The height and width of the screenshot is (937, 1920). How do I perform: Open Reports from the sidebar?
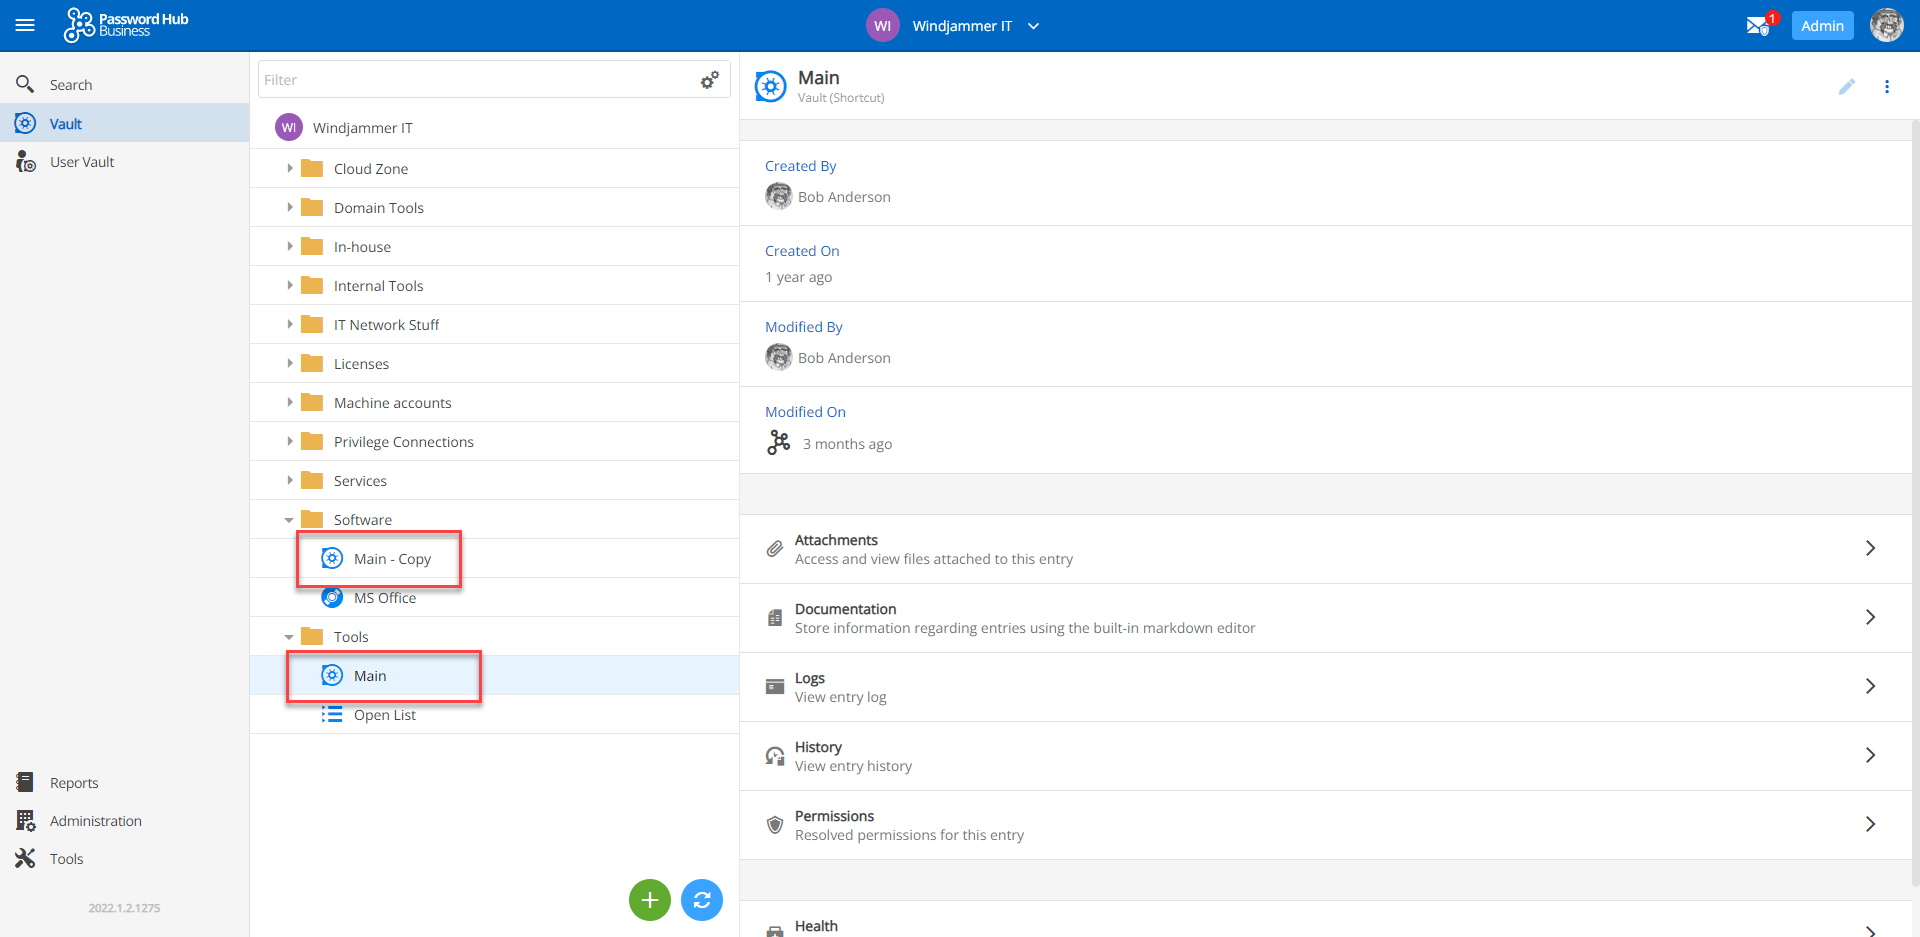[x=74, y=783]
